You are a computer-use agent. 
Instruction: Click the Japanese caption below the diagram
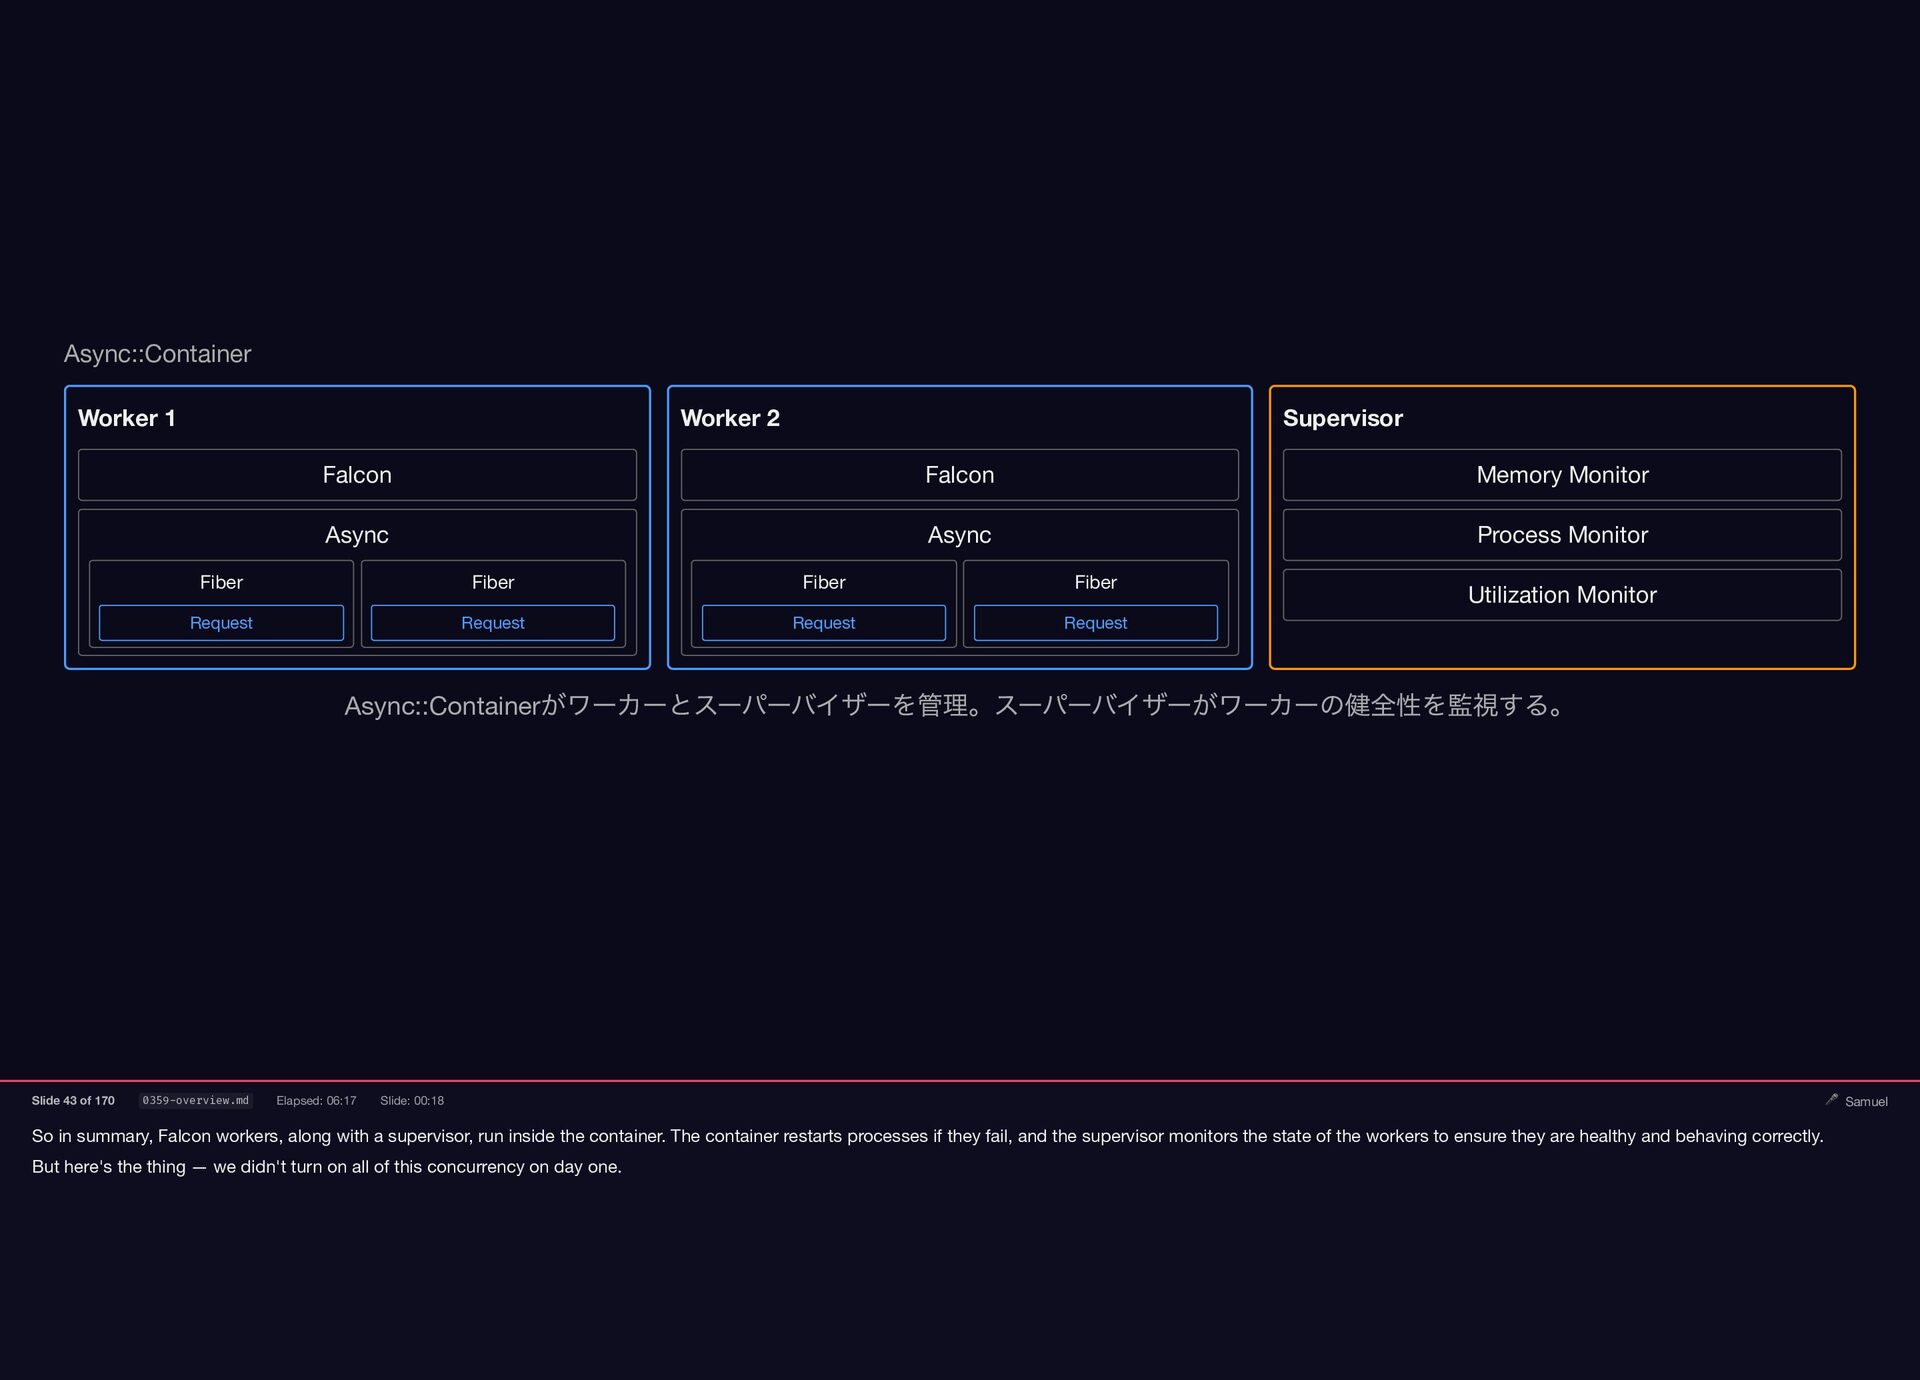tap(957, 706)
